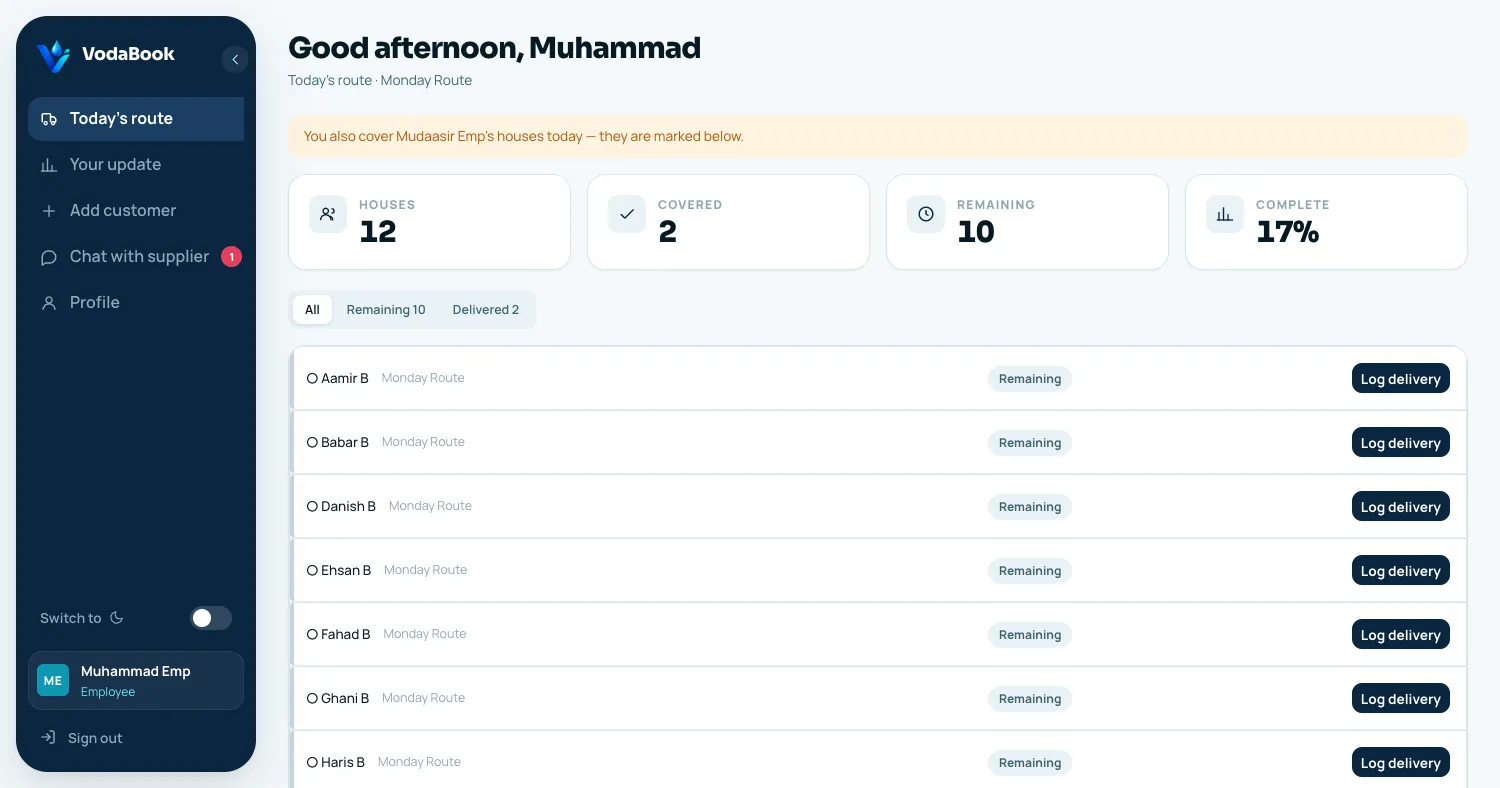Switch to the Remaining 10 tab

[386, 310]
